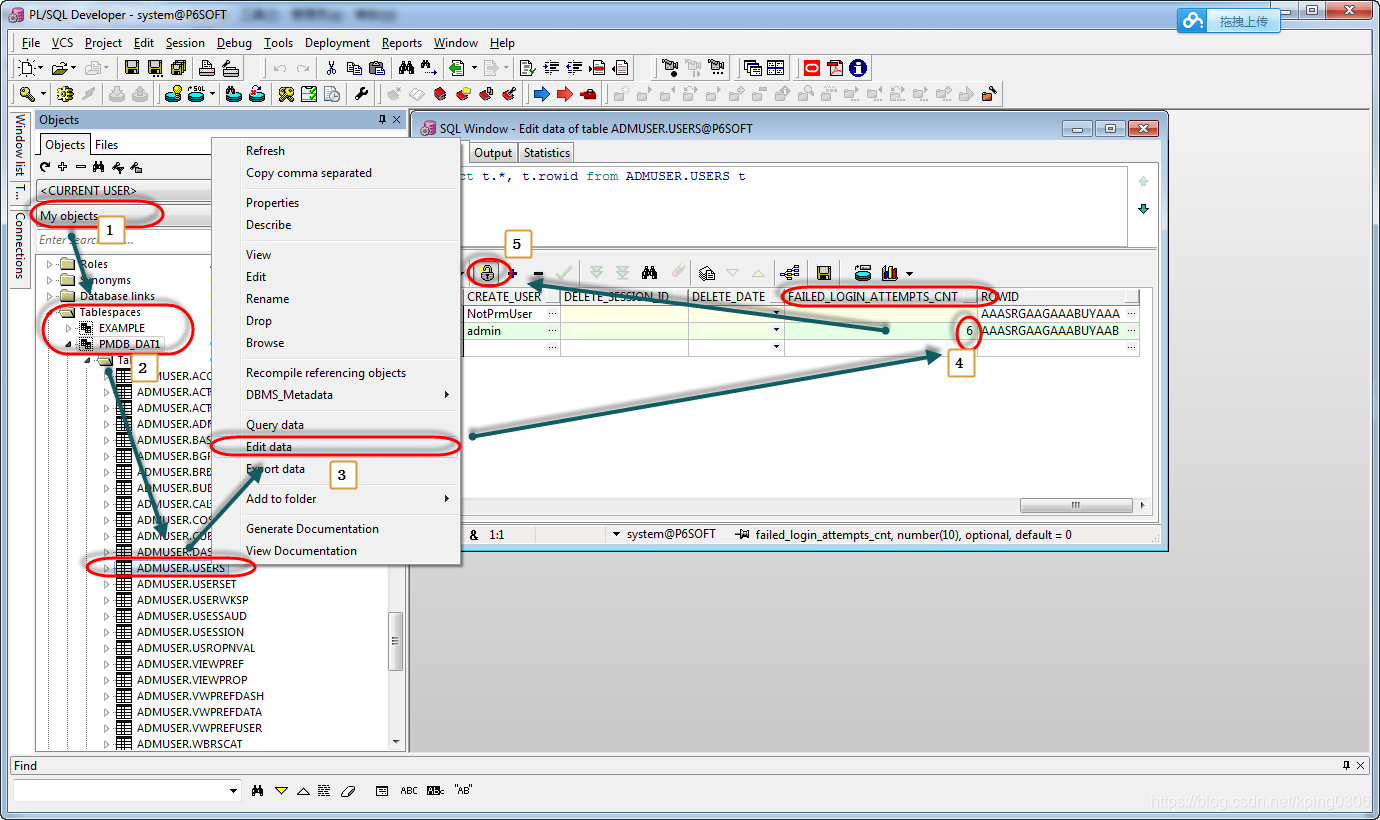1380x820 pixels.
Task: Click the Paste clipboard icon
Action: (377, 68)
